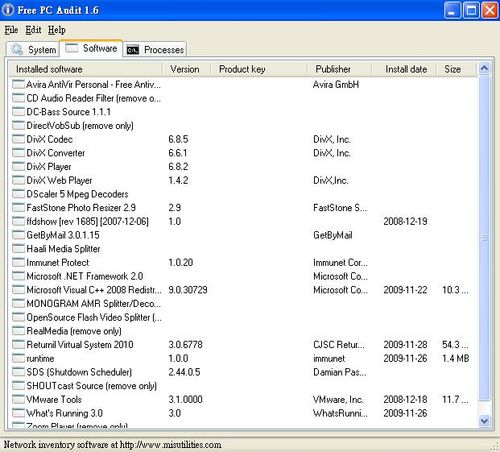Click the icon beside Immunet Protect
500x452 pixels.
click(x=18, y=262)
